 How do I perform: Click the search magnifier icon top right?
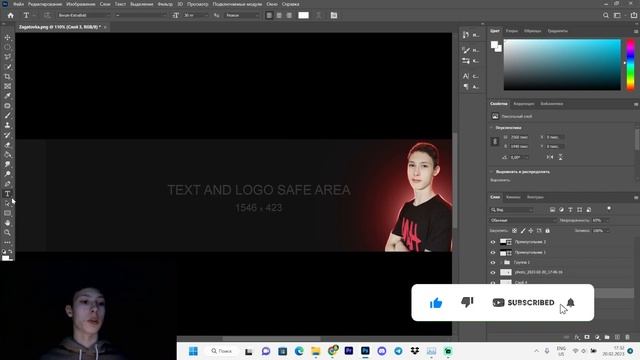tap(606, 16)
